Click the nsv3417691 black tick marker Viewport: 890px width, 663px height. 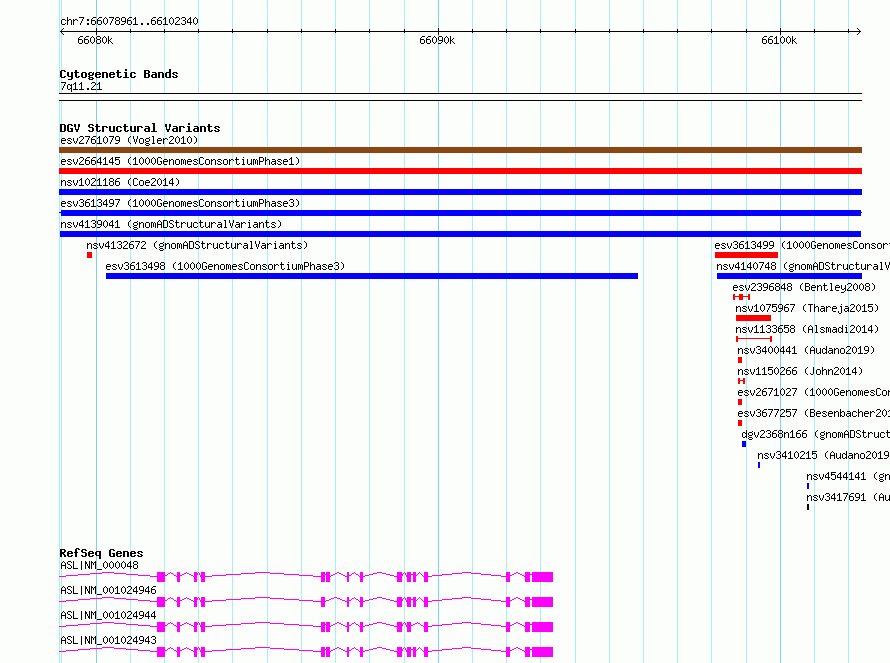[808, 507]
